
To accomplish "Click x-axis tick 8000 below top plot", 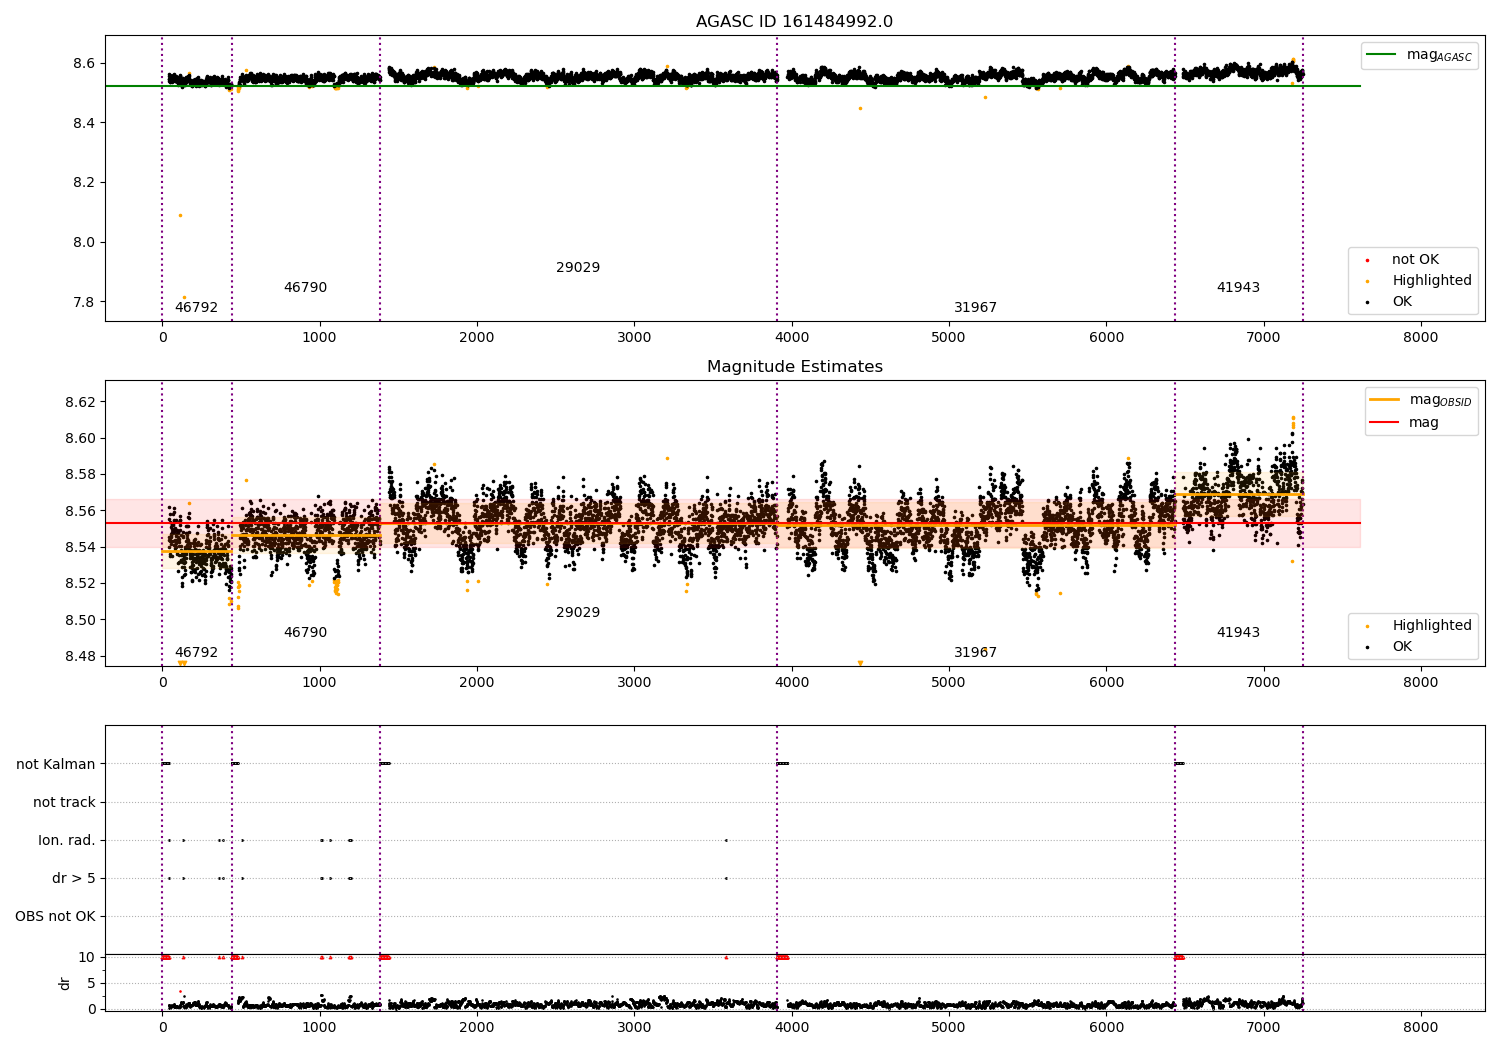I will click(x=1421, y=338).
